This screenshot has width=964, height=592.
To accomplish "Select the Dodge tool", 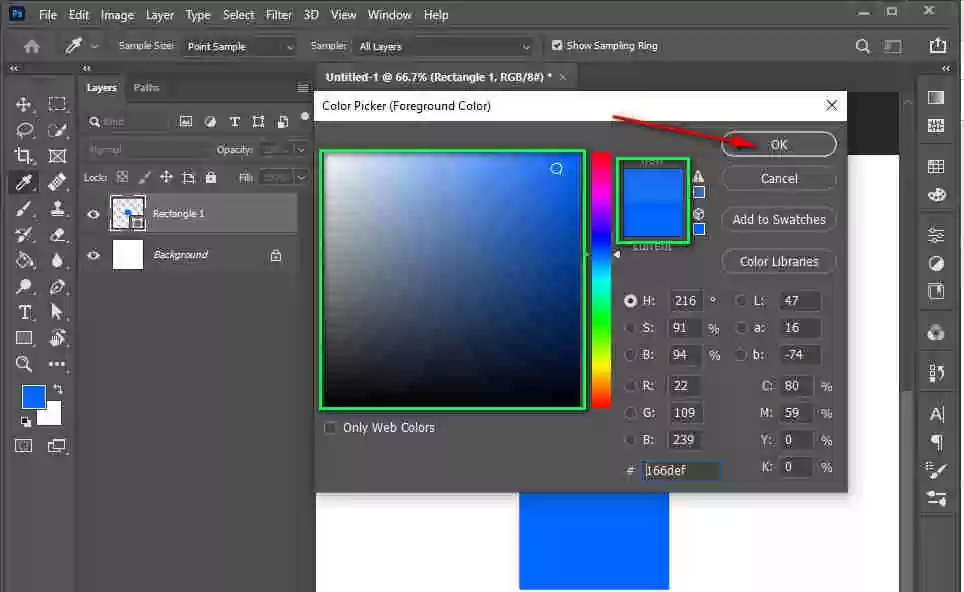I will pyautogui.click(x=23, y=286).
